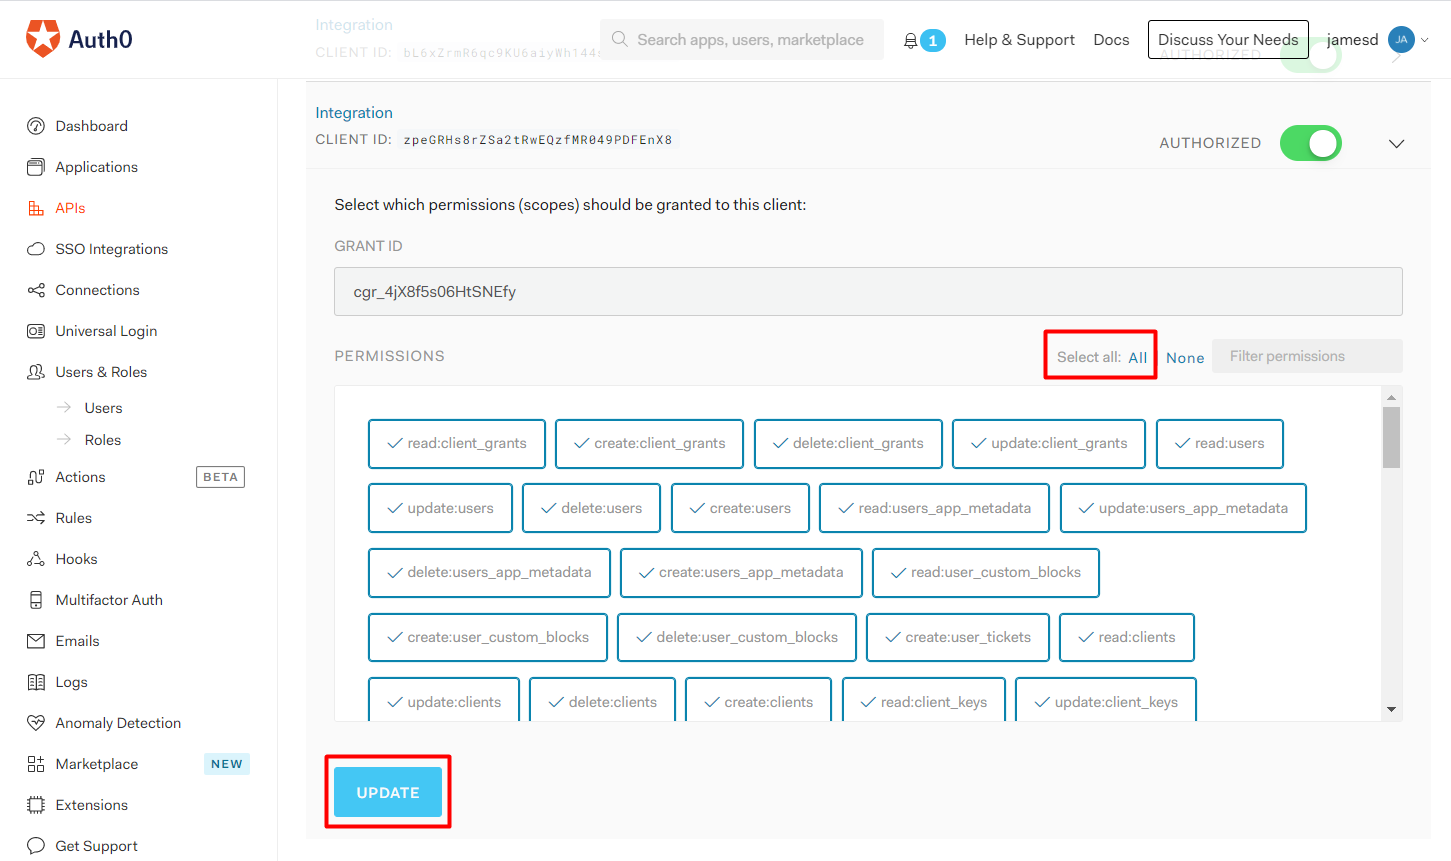Click the Get Support chat icon
This screenshot has width=1451, height=861.
coord(36,846)
